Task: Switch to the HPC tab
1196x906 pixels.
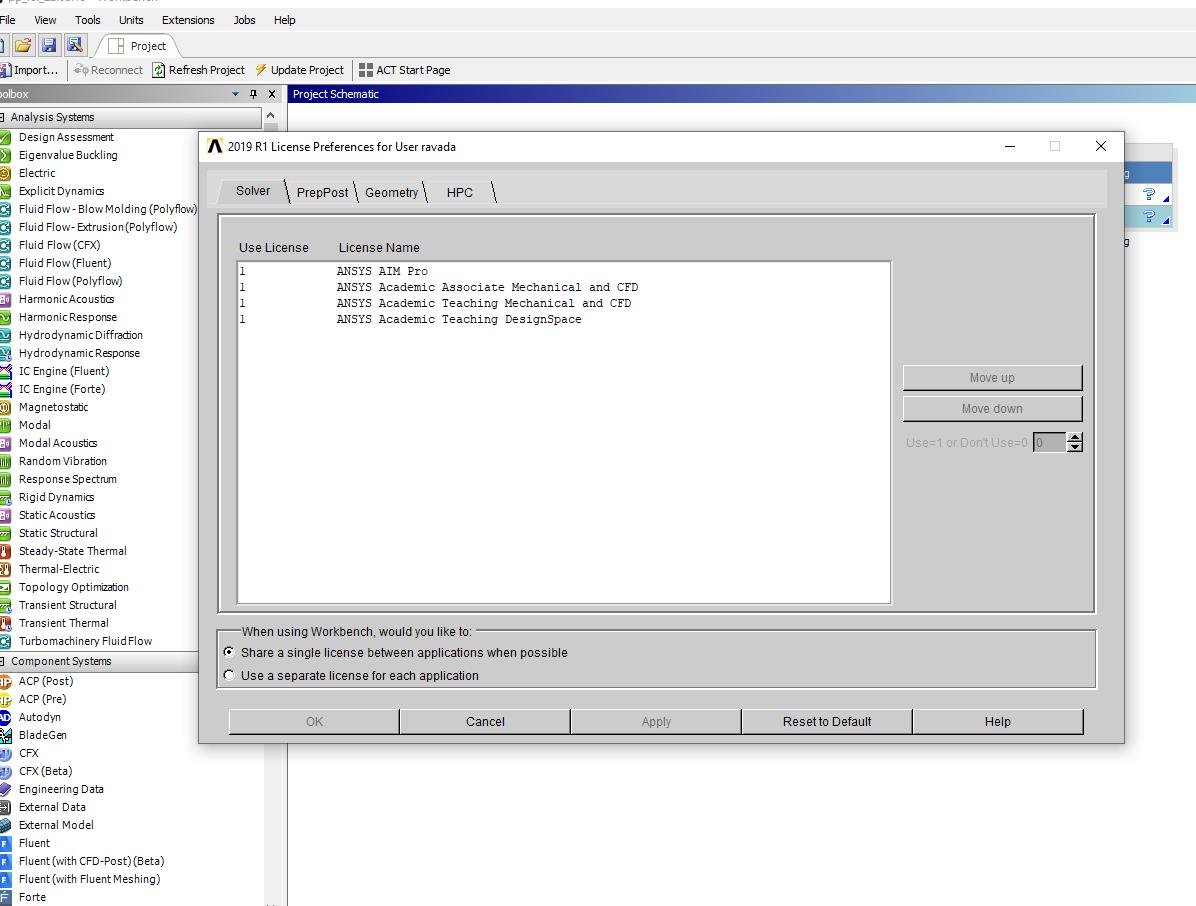Action: point(460,193)
